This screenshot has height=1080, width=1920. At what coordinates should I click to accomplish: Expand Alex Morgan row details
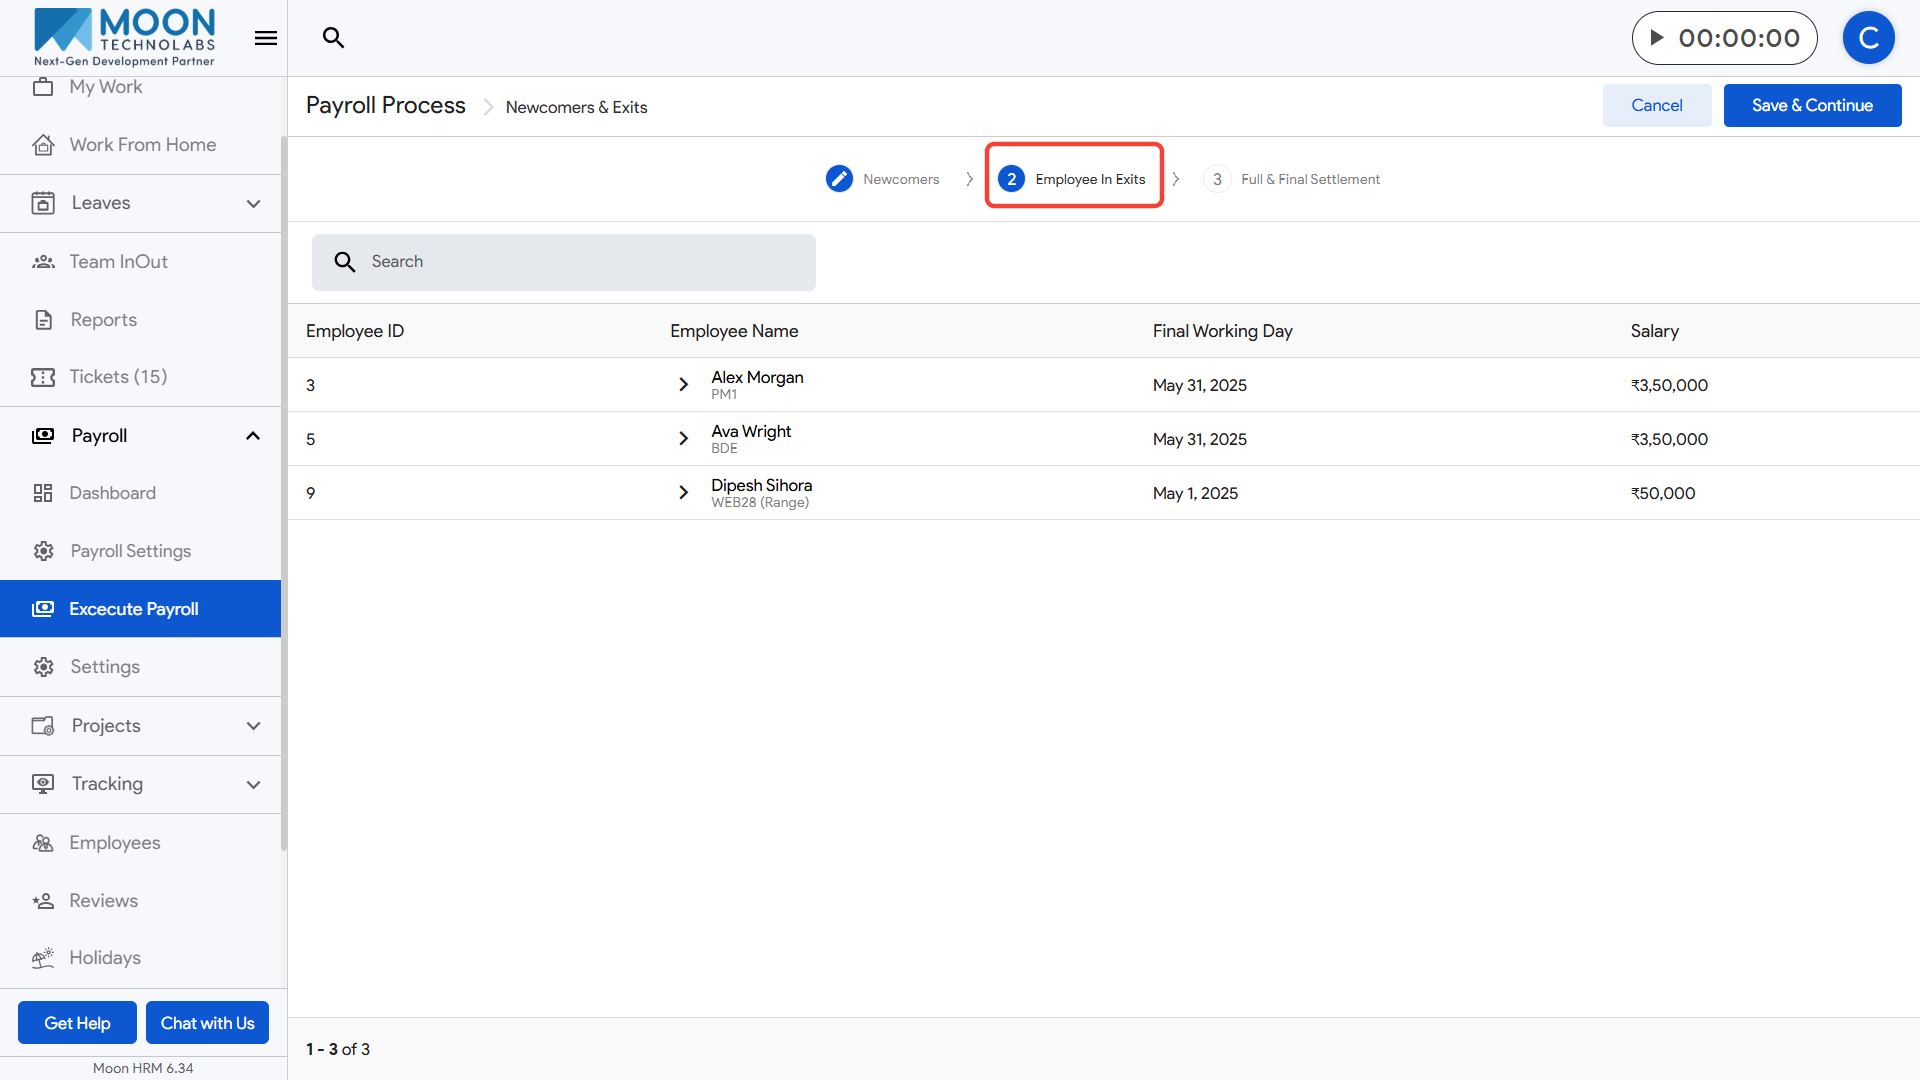pyautogui.click(x=683, y=385)
